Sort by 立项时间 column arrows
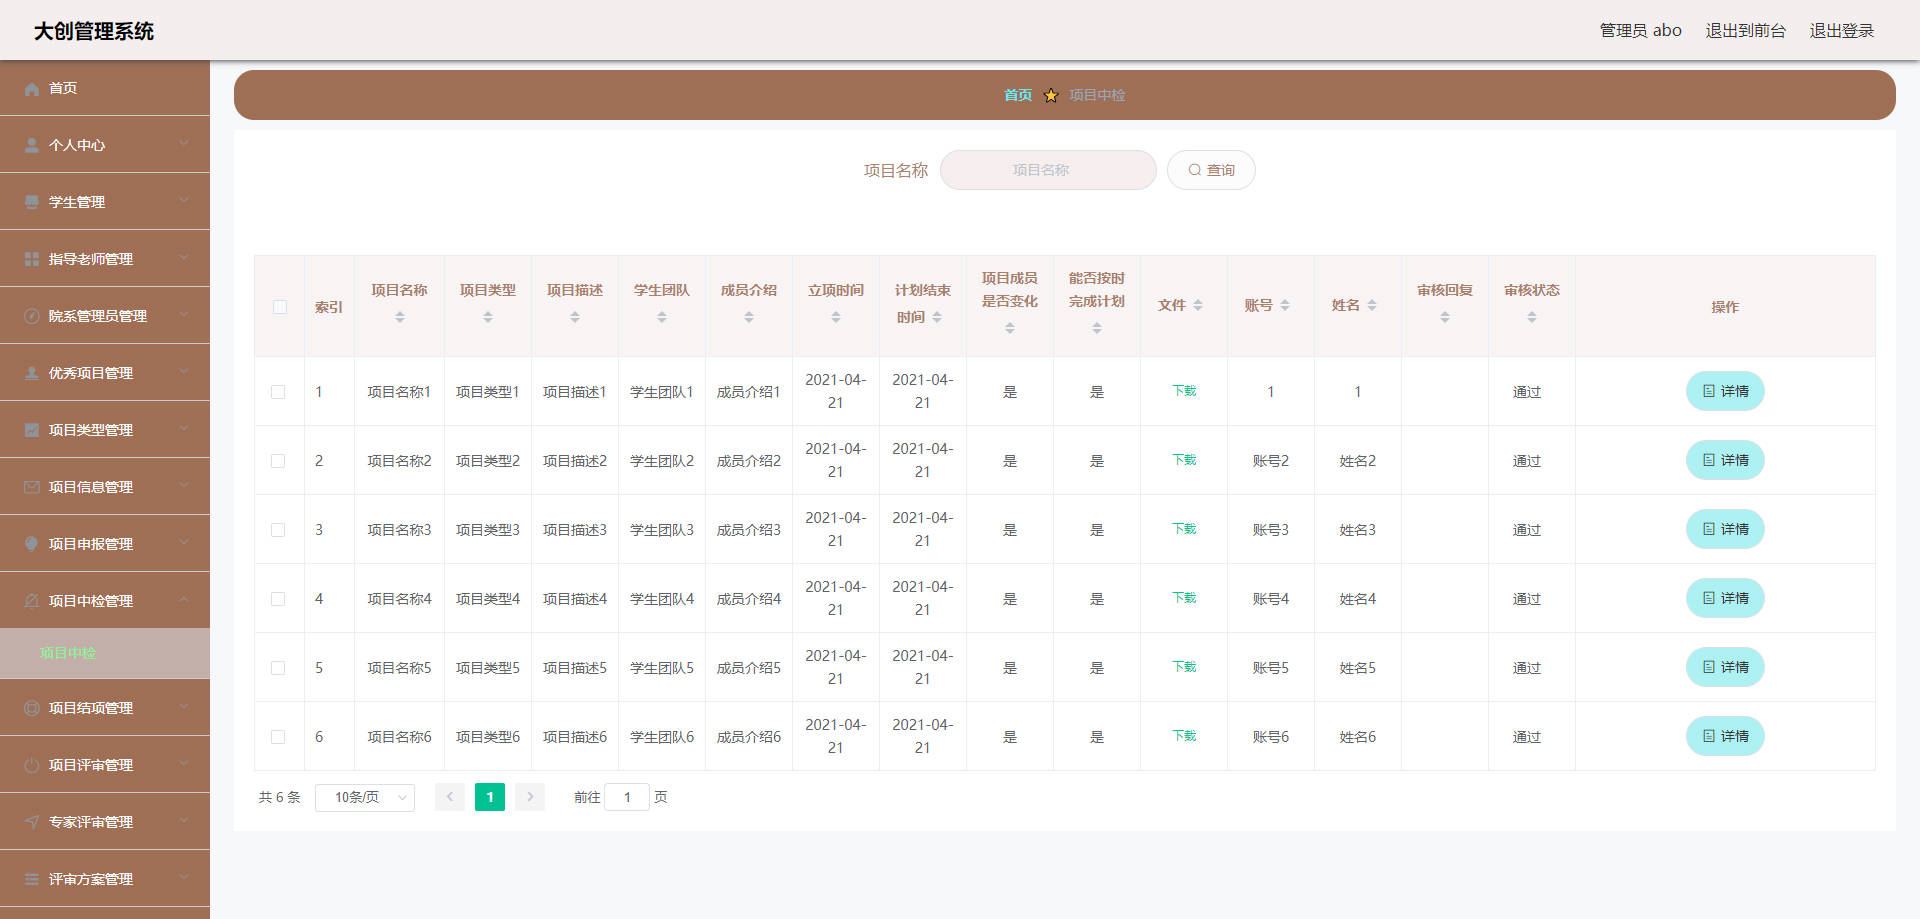This screenshot has height=919, width=1920. pyautogui.click(x=836, y=318)
